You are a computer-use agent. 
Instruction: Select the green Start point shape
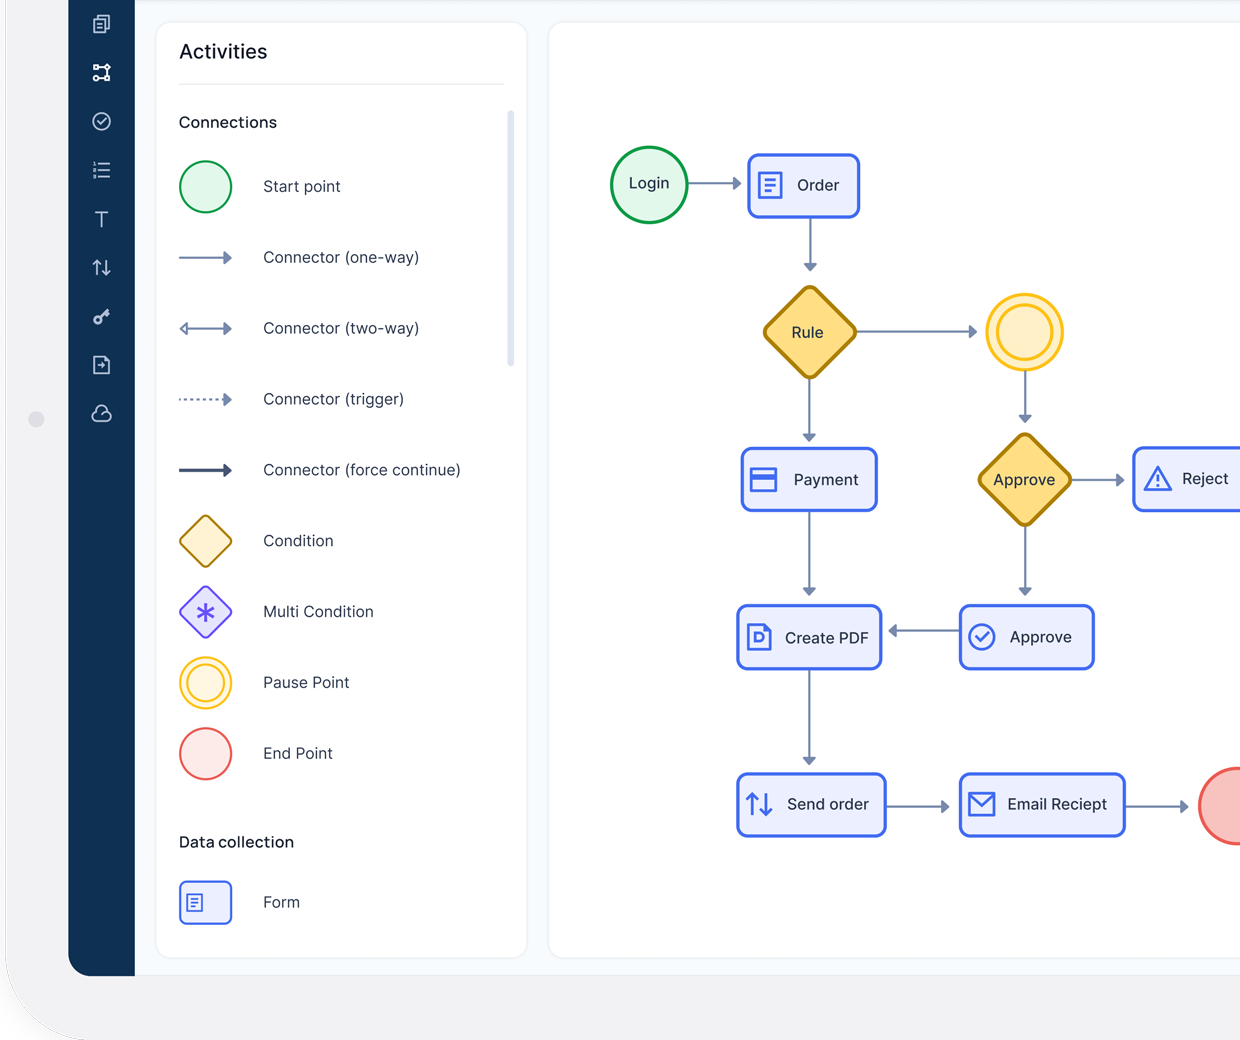coord(205,187)
